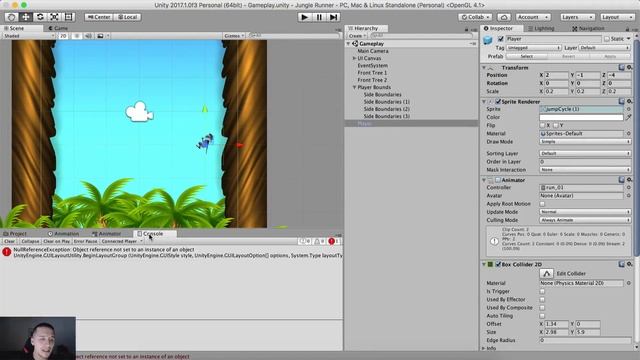The width and height of the screenshot is (640, 360).
Task: Enable Flip X checkbox
Action: pos(542,125)
